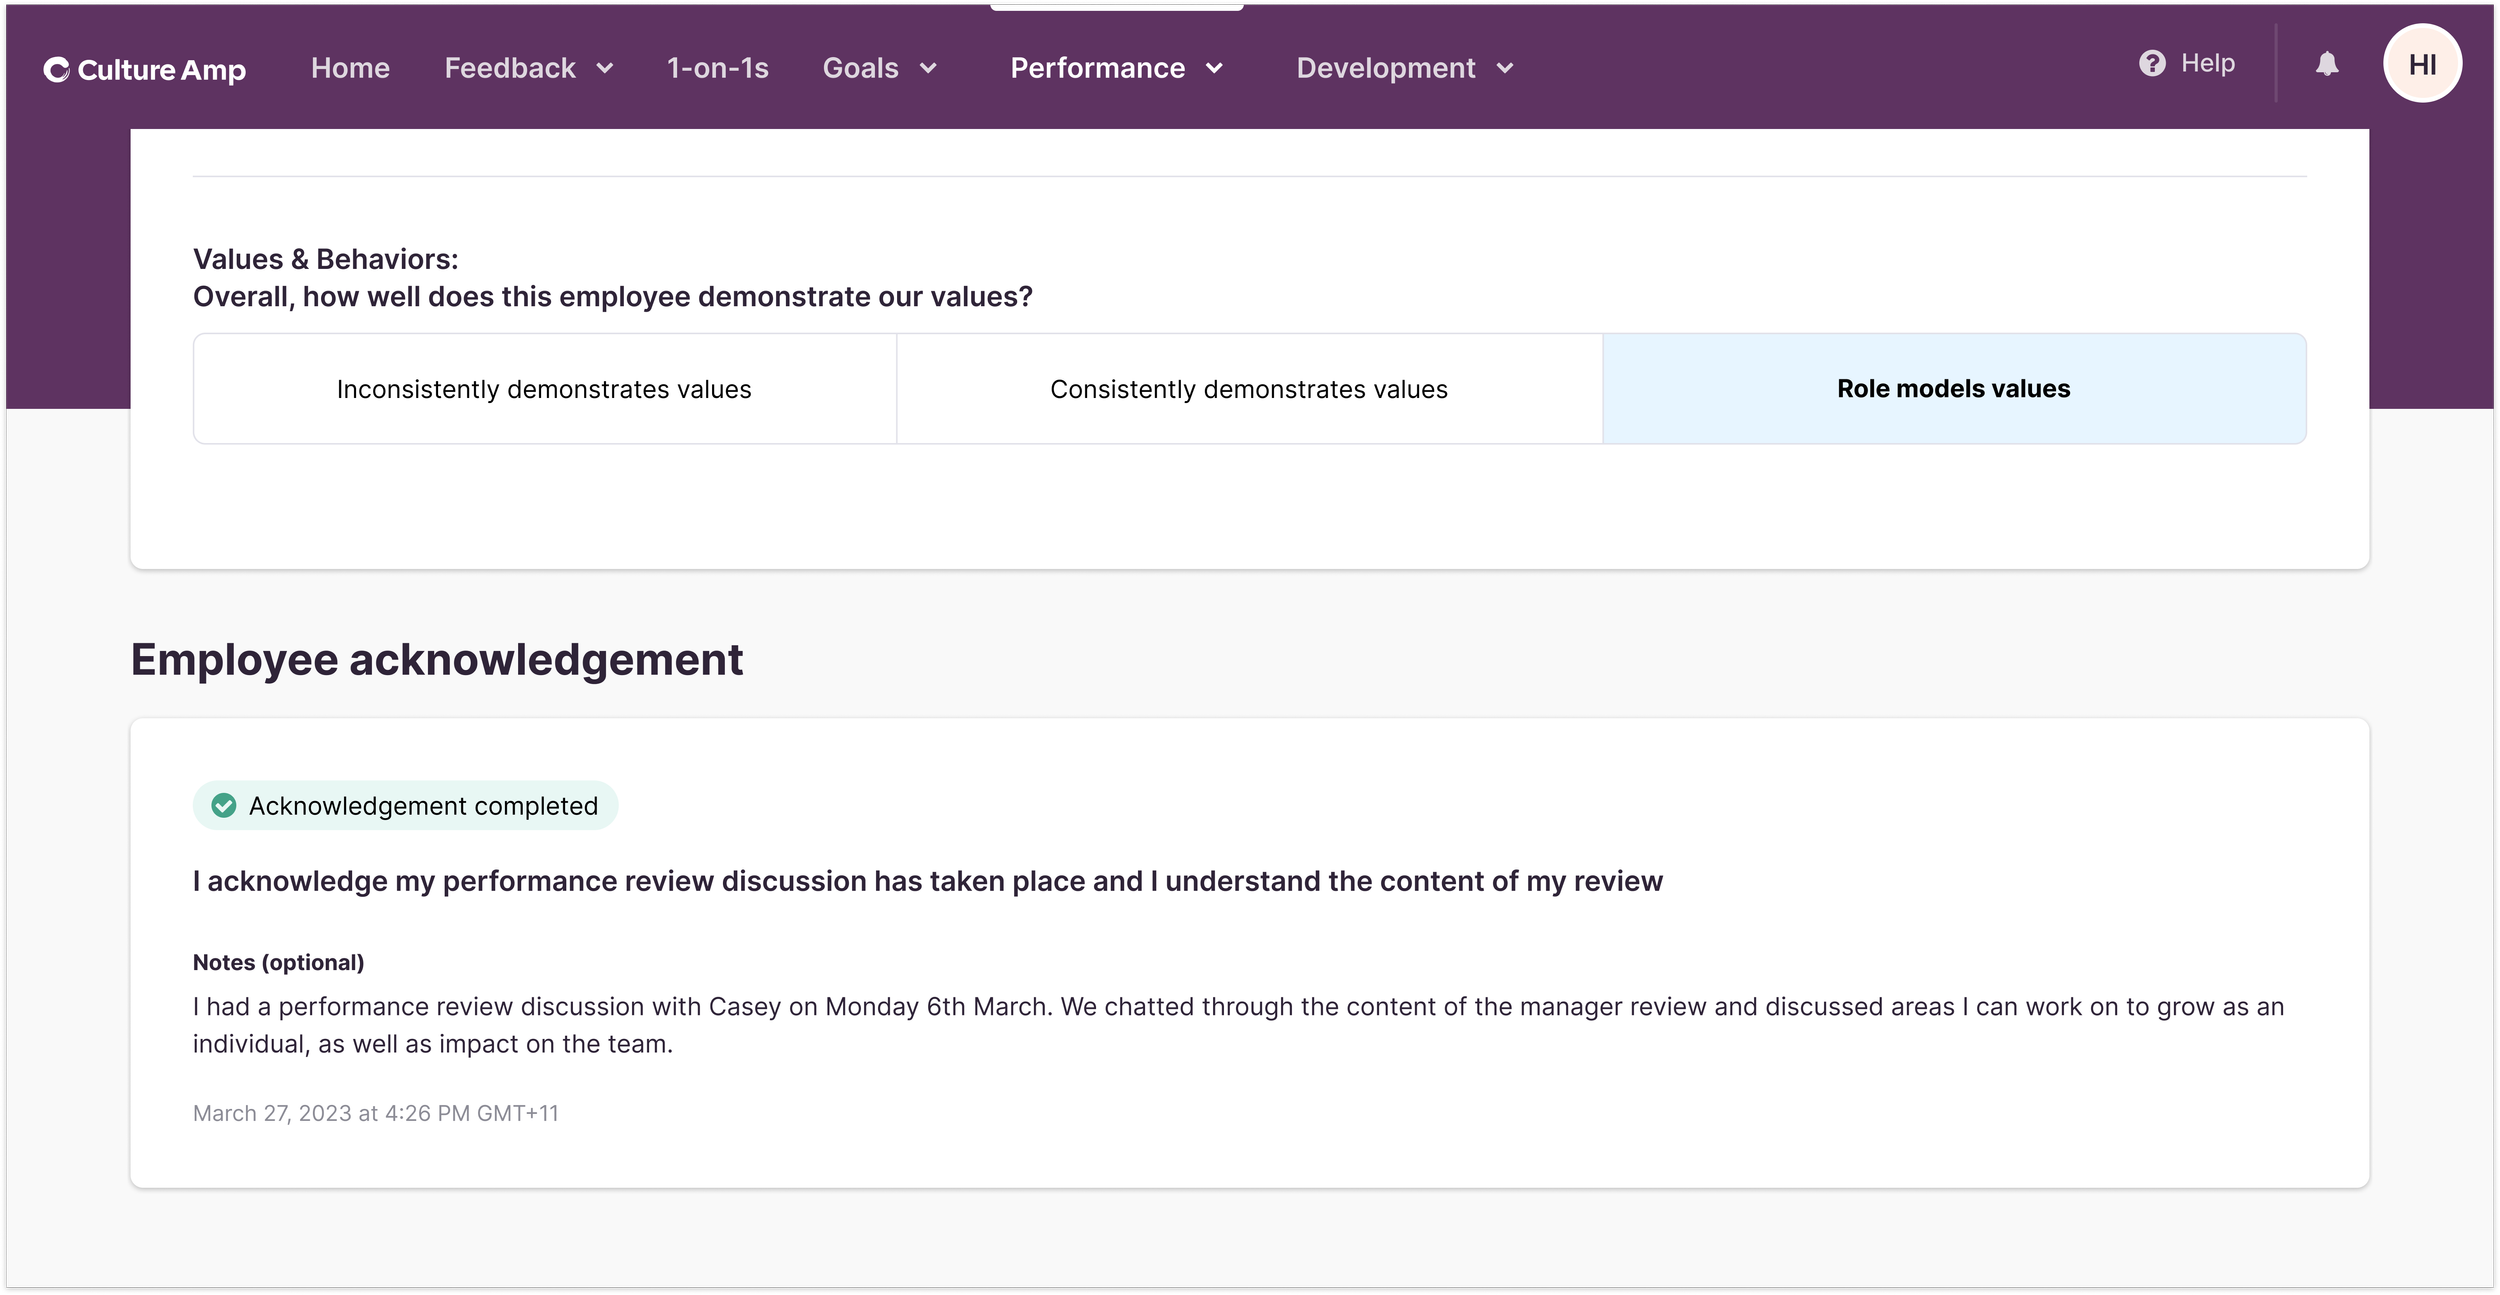Open the HI user avatar menu
Screen dimensions: 2500x1295
click(2421, 64)
